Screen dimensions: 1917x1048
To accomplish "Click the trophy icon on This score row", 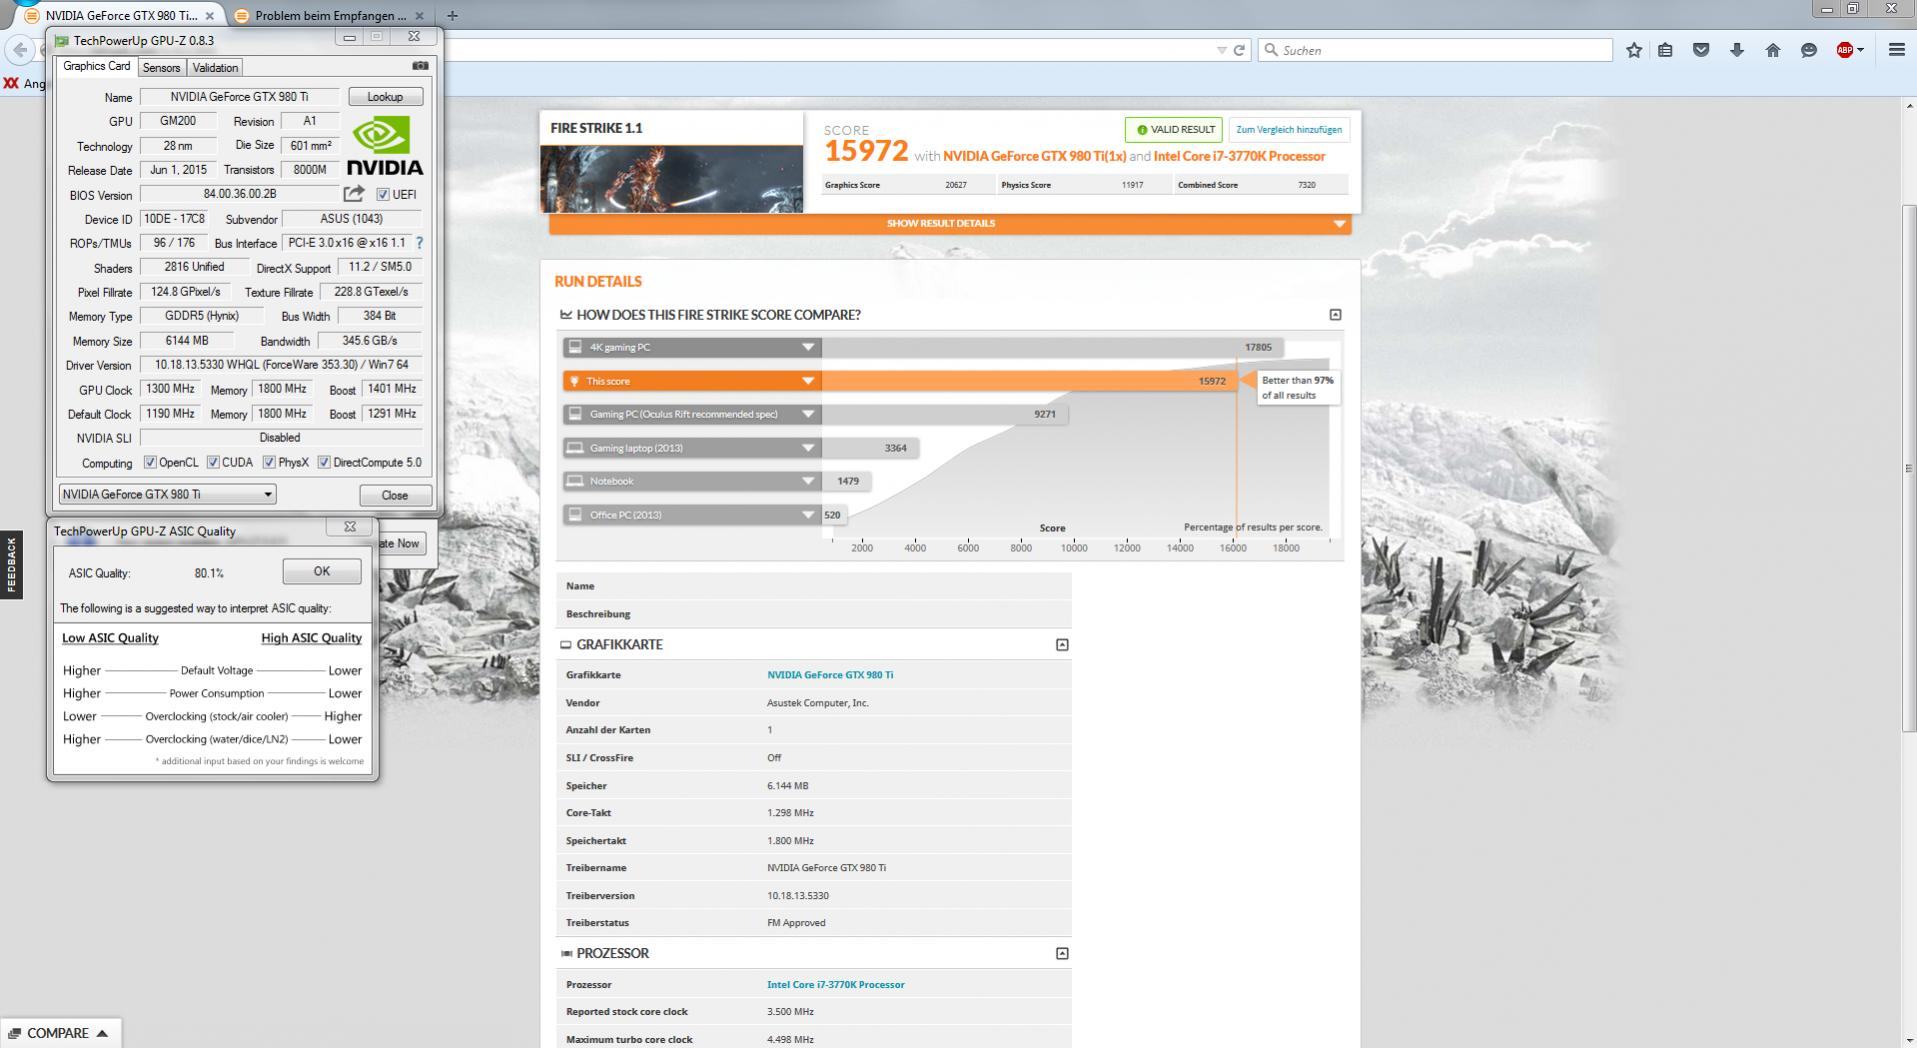I will point(574,381).
